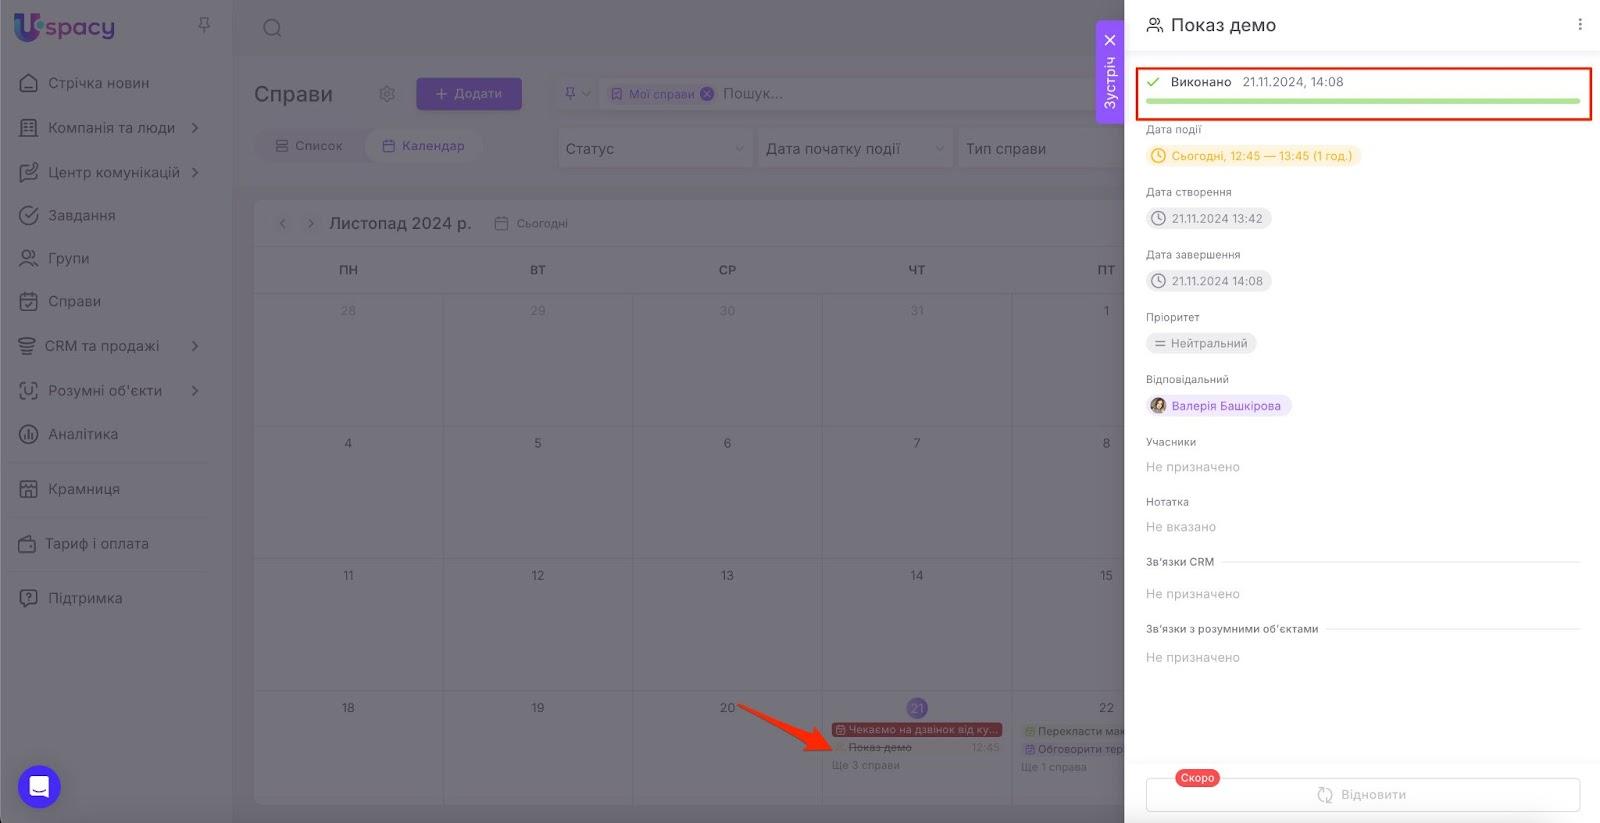Open the Показ демо more options menu

1580,25
